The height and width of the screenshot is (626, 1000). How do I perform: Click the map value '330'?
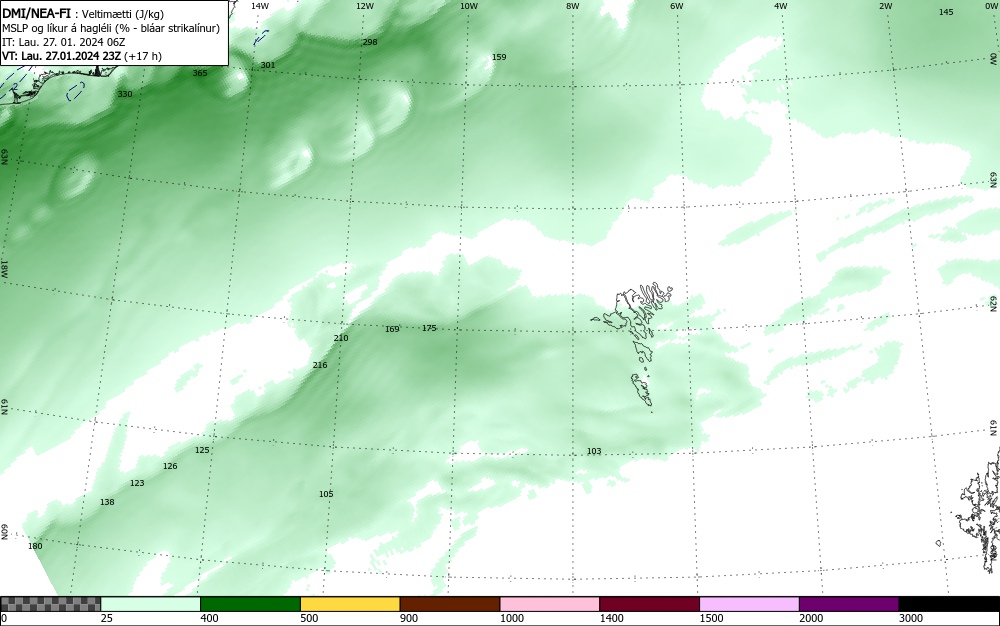125,94
